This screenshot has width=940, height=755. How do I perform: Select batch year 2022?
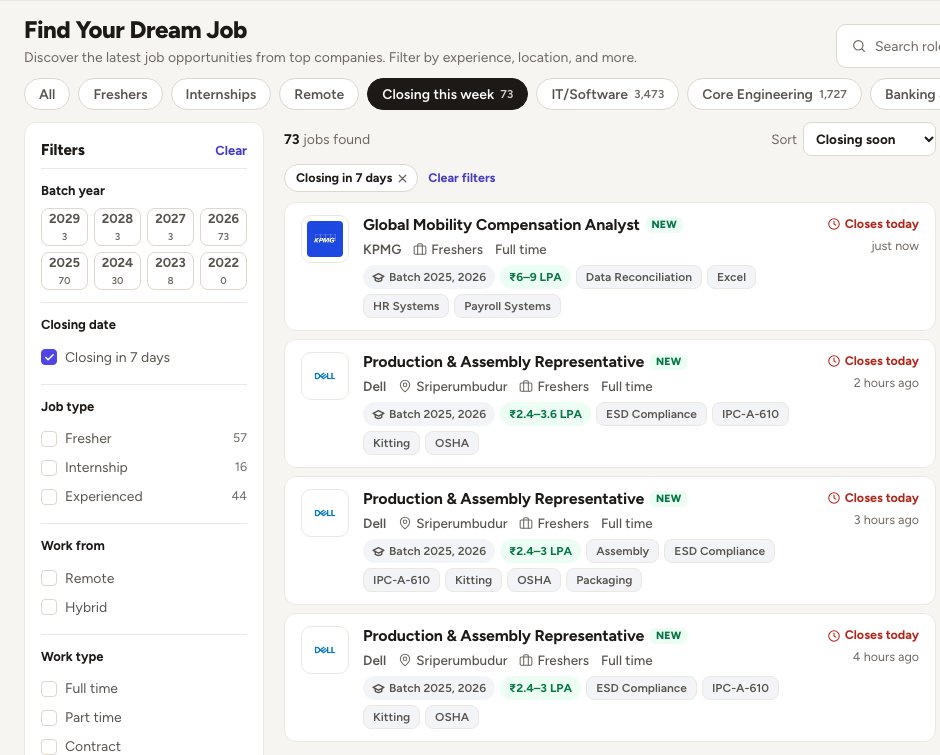coord(224,271)
